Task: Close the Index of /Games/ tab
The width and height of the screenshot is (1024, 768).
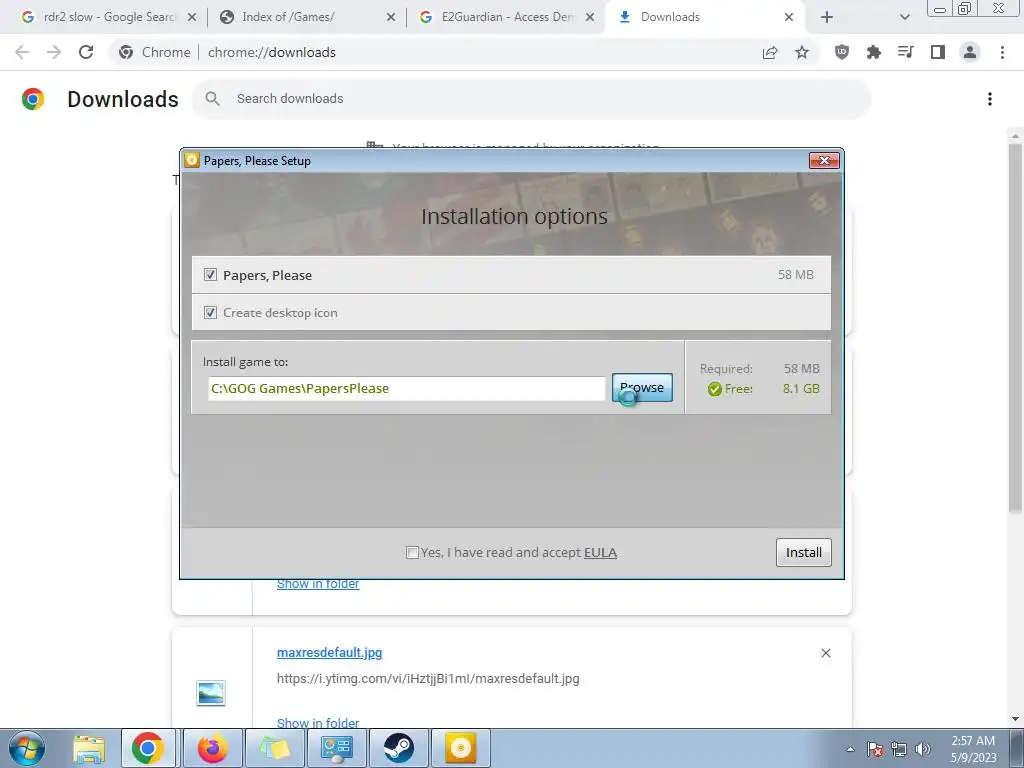Action: [x=391, y=17]
